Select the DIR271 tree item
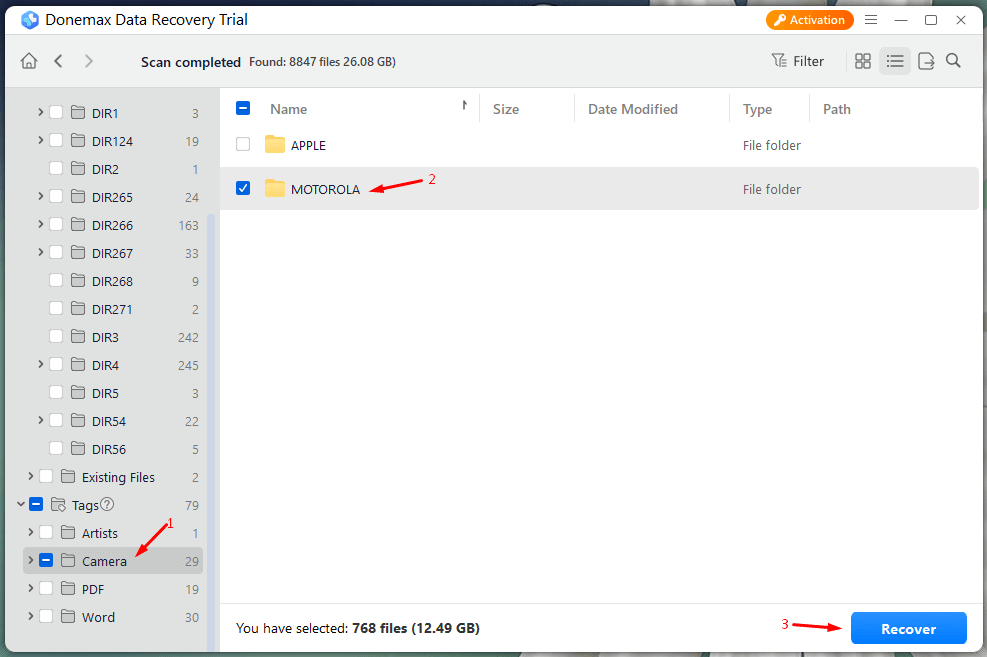987x657 pixels. pyautogui.click(x=113, y=309)
